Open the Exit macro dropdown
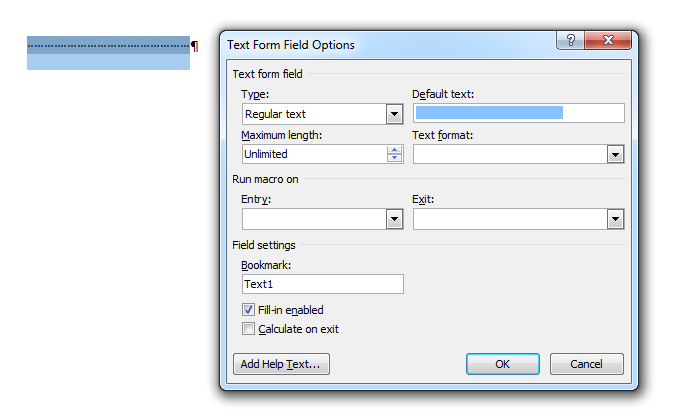 pyautogui.click(x=615, y=219)
